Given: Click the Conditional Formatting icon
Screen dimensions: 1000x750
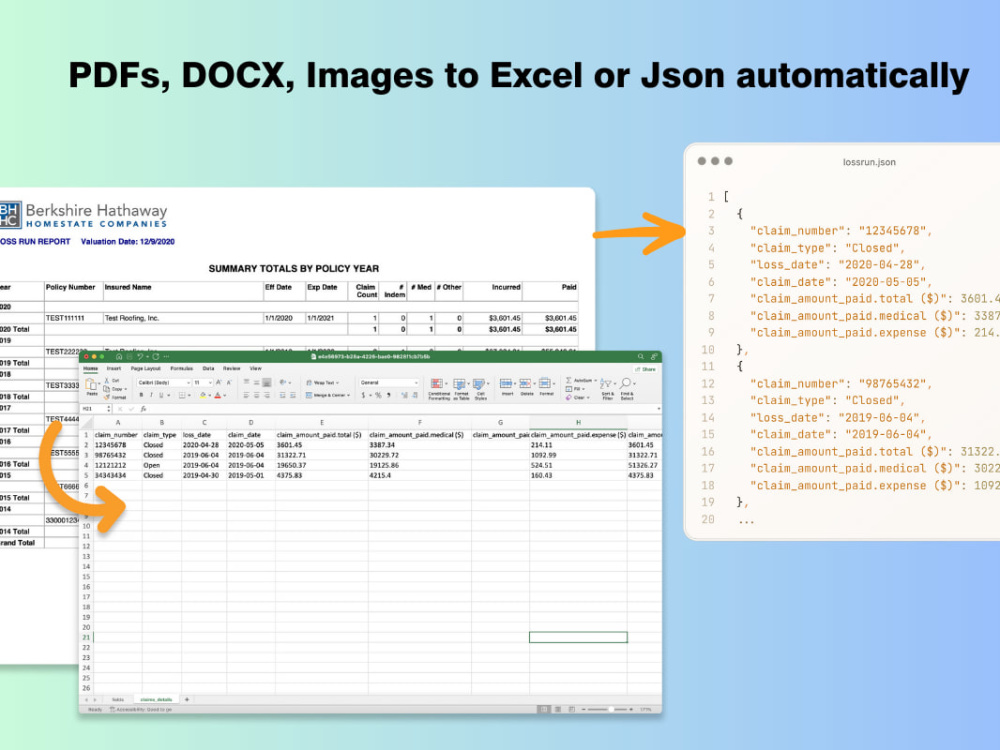Looking at the screenshot, I should [x=437, y=383].
